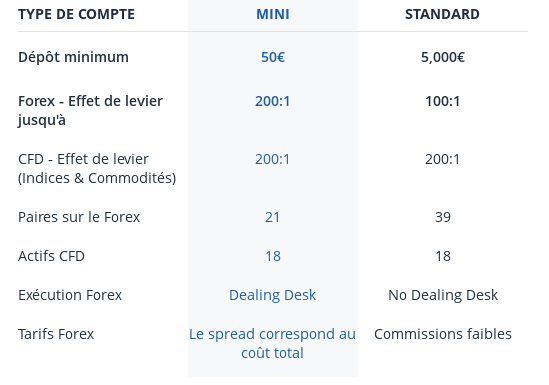The width and height of the screenshot is (549, 385).
Task: Click the 21 Forex pairs value
Action: tap(272, 217)
